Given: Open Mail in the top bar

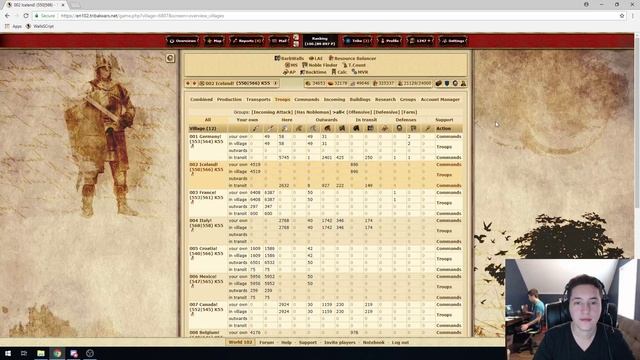Looking at the screenshot, I should point(279,41).
